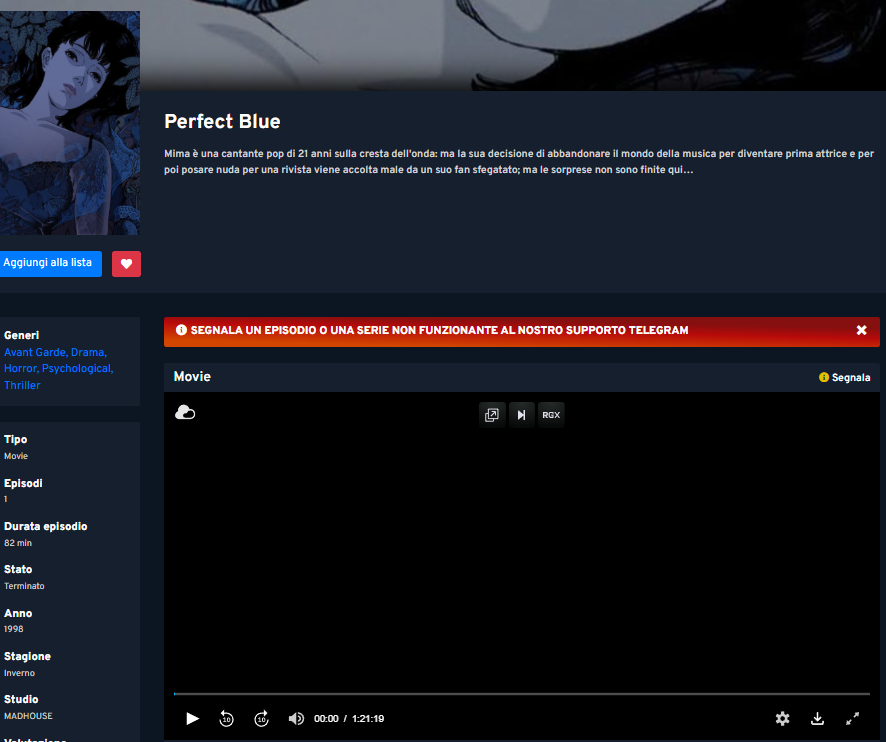Screen dimensions: 886x742
Task: Click the Inverno season value
Action: tap(19, 673)
